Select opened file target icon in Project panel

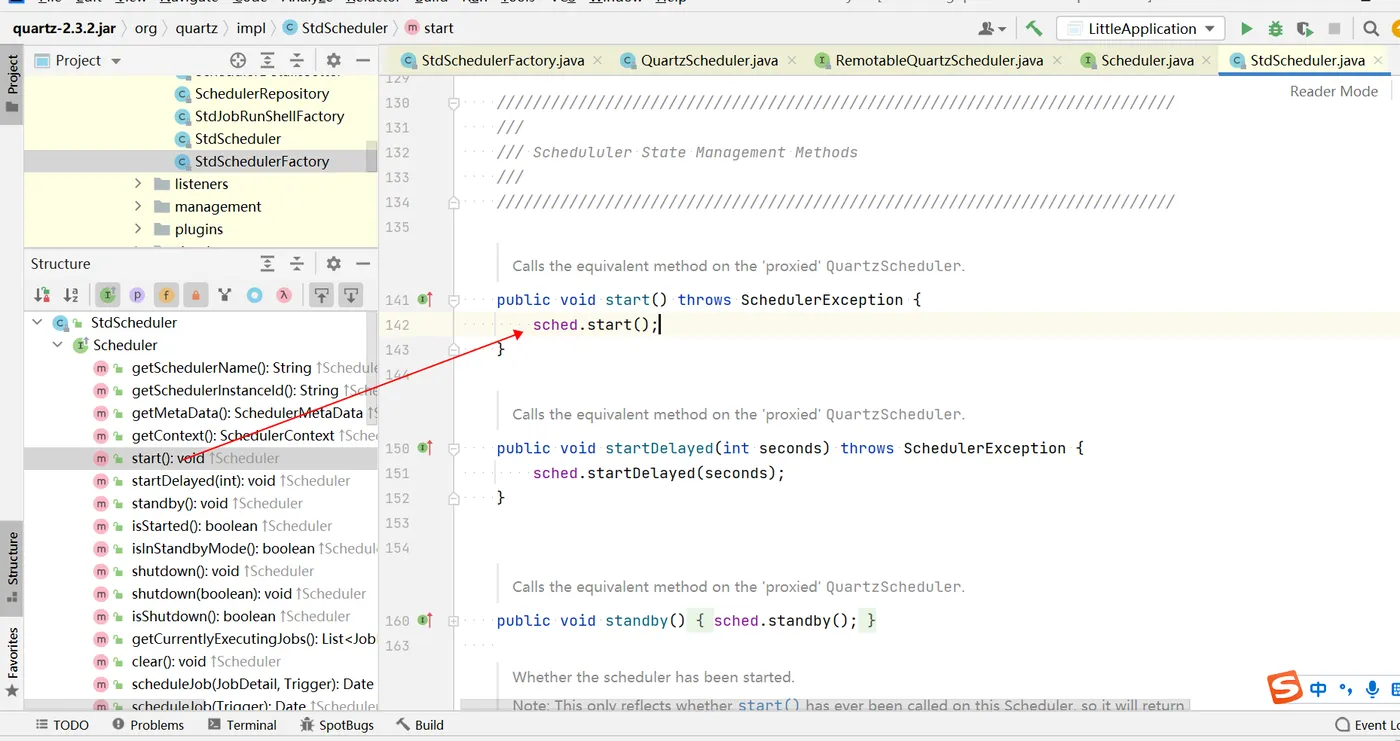(238, 61)
